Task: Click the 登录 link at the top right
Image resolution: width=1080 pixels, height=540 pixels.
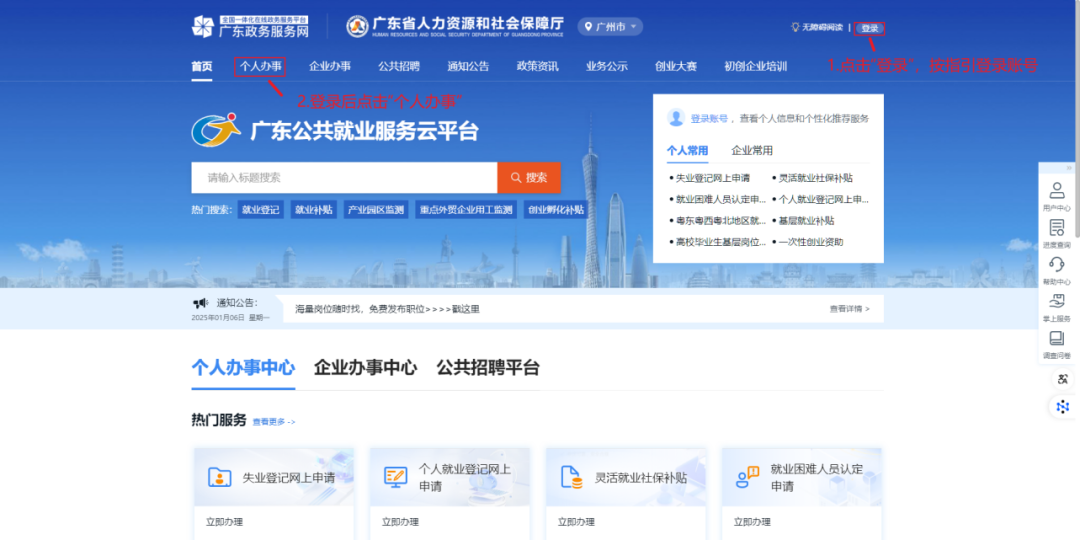Action: [870, 28]
